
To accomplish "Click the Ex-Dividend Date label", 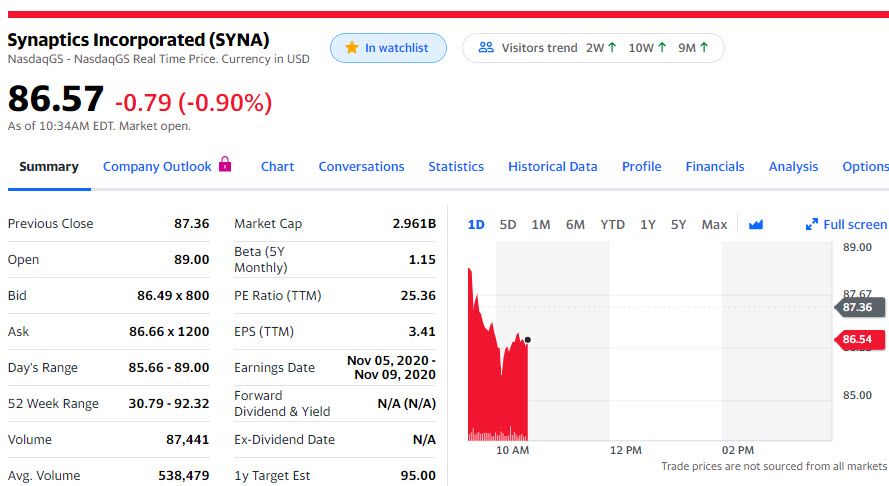I will [284, 439].
